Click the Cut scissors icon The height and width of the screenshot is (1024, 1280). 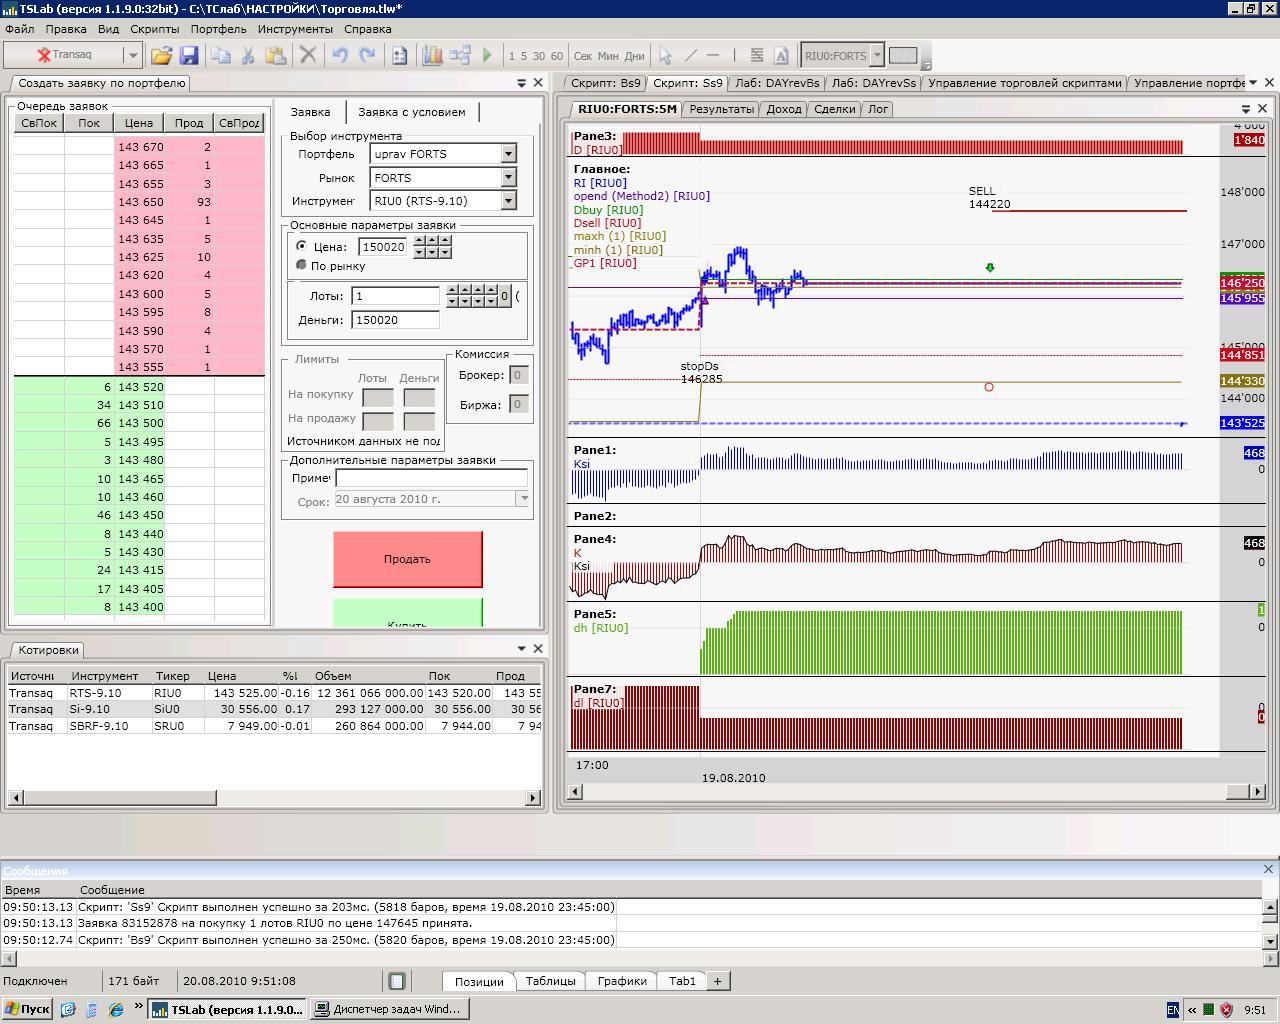(x=248, y=56)
